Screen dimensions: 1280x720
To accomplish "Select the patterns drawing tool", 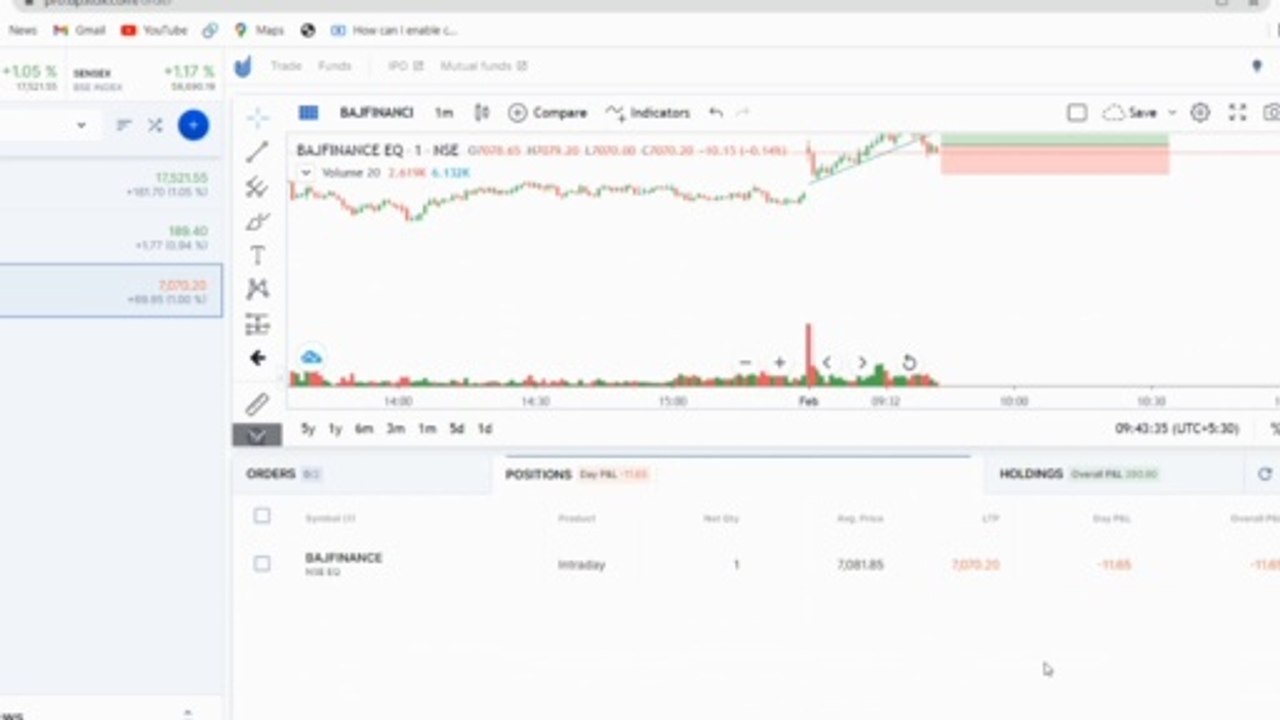I will pyautogui.click(x=257, y=289).
